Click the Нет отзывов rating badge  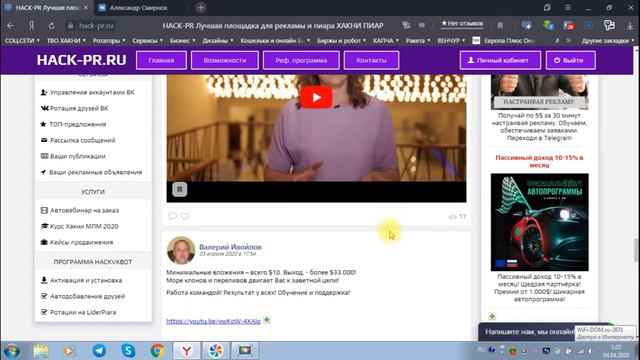[x=462, y=24]
